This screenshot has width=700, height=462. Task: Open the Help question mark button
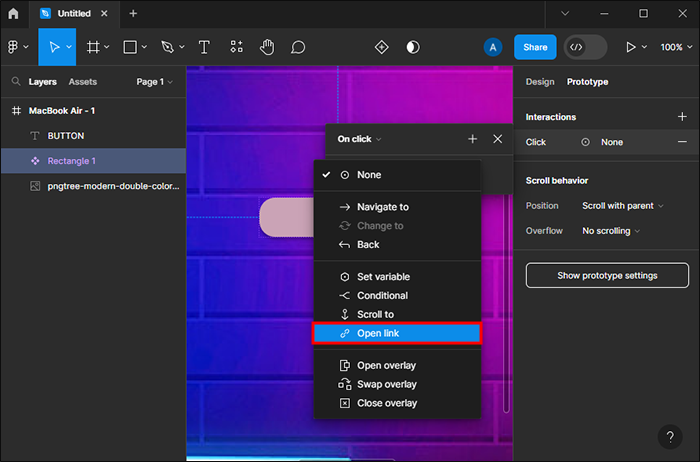[671, 437]
